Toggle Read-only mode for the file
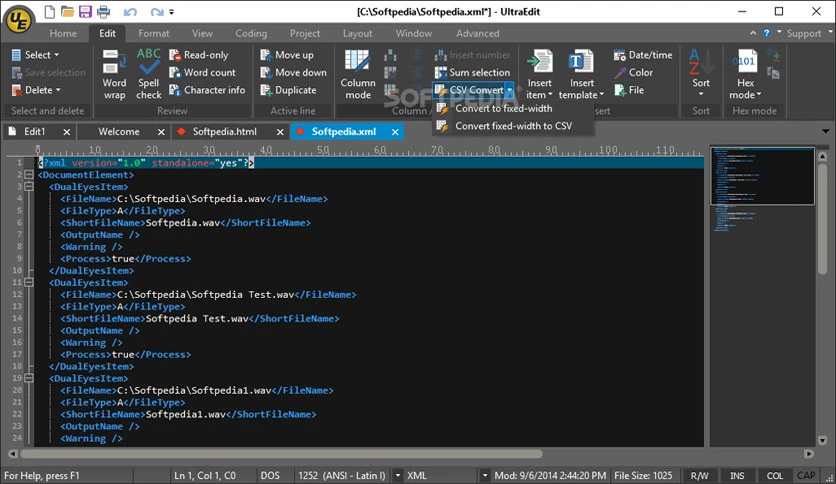Screen dimensions: 836x484 click(x=198, y=55)
